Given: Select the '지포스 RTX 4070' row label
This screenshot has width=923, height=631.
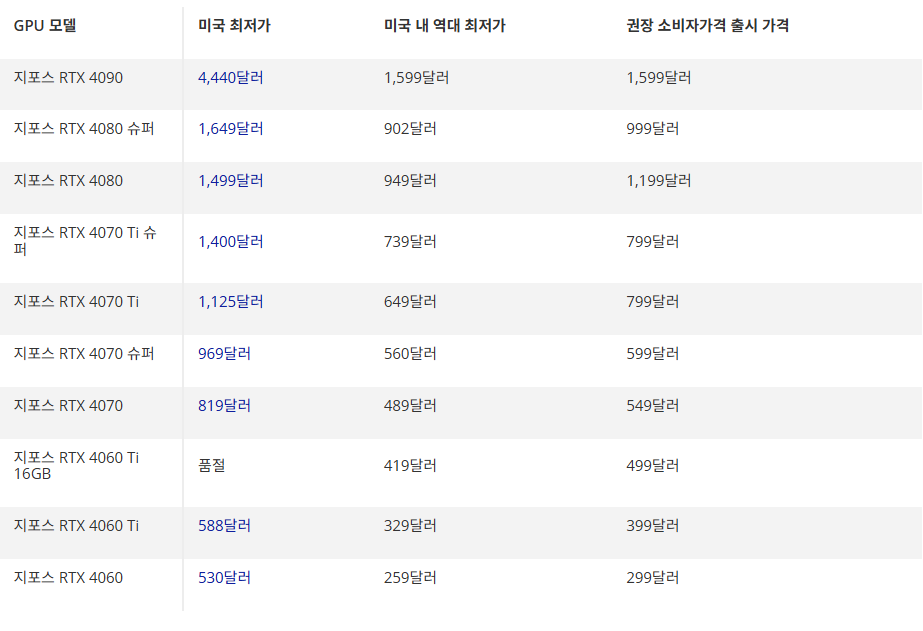Looking at the screenshot, I should coord(68,405).
